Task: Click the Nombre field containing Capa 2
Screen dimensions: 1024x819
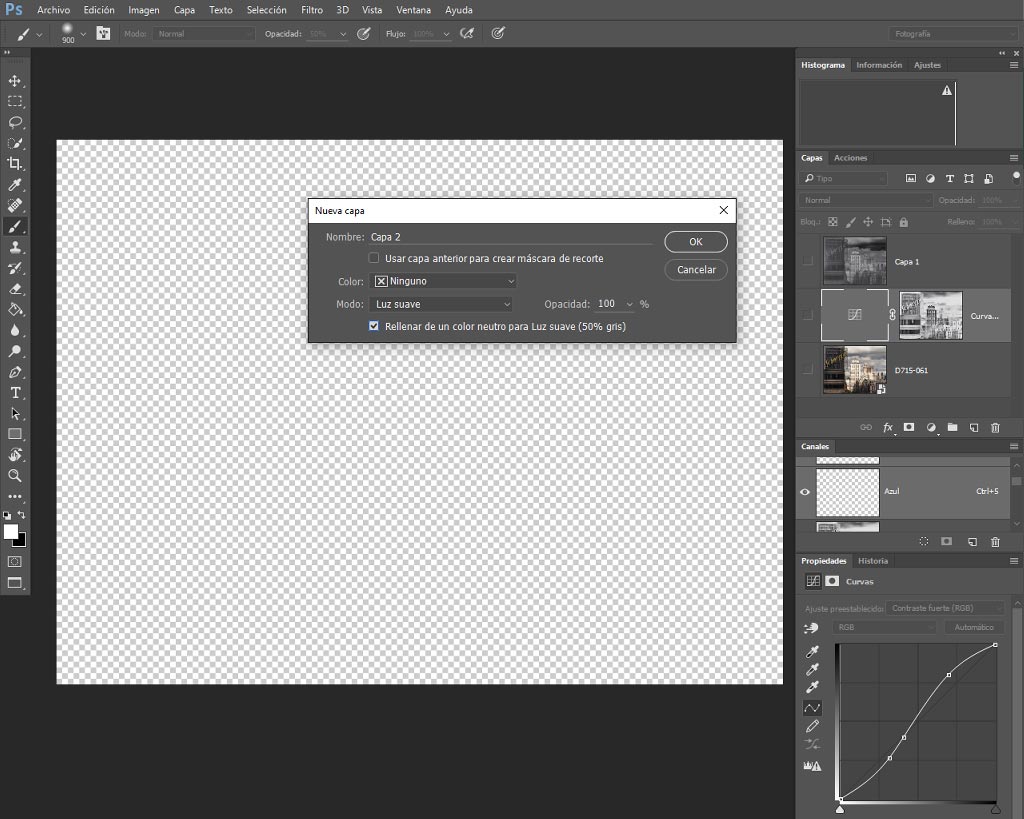Action: [511, 237]
